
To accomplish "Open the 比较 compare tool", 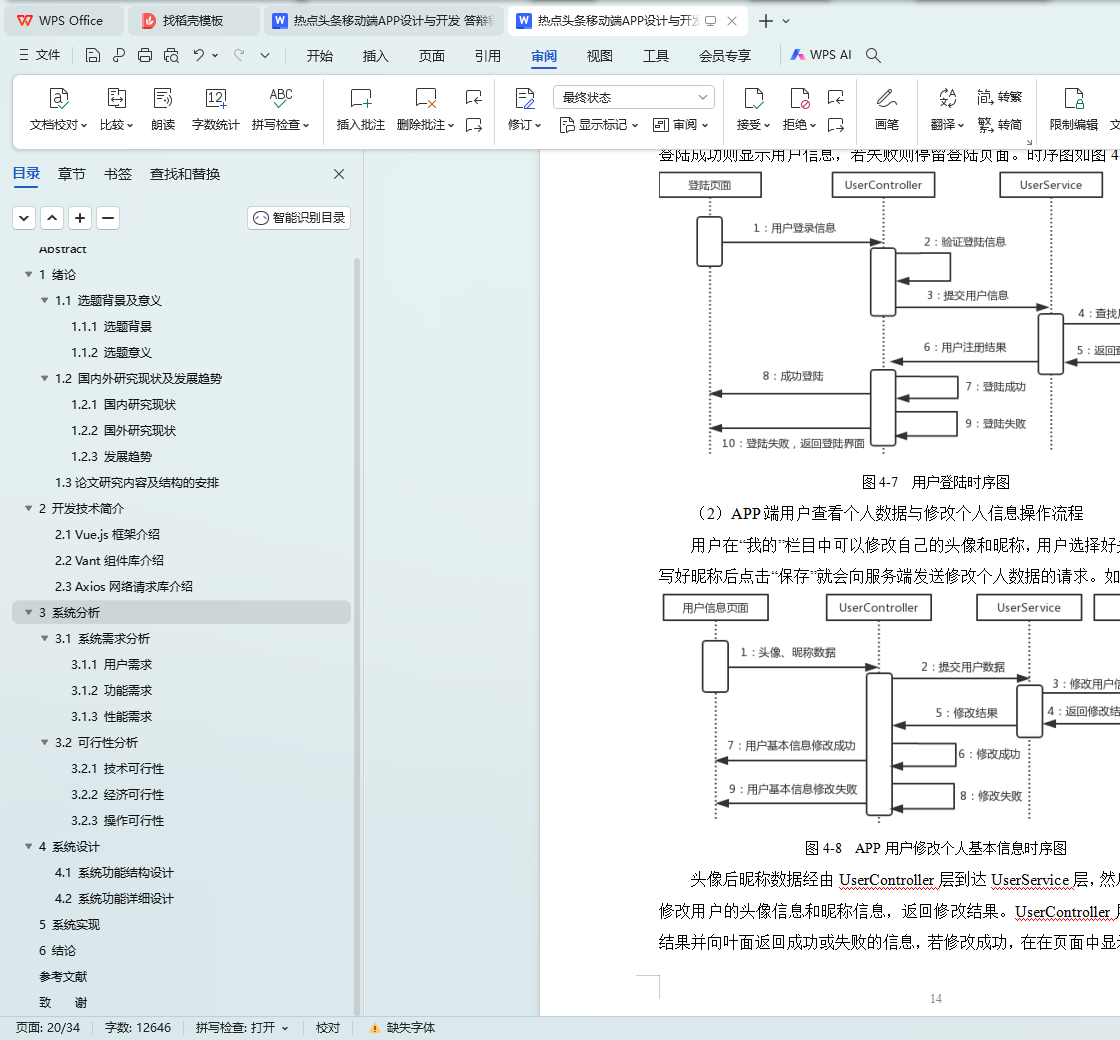I will [x=116, y=109].
